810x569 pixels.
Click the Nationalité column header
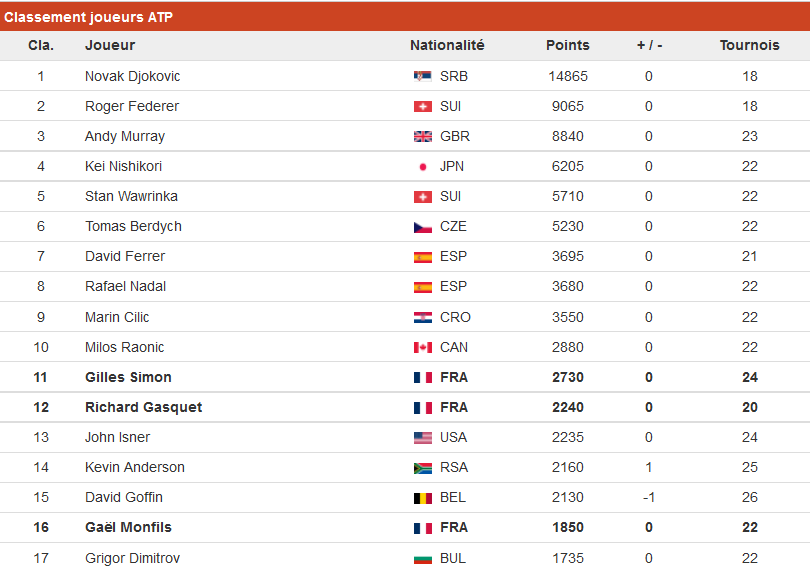[x=447, y=45]
